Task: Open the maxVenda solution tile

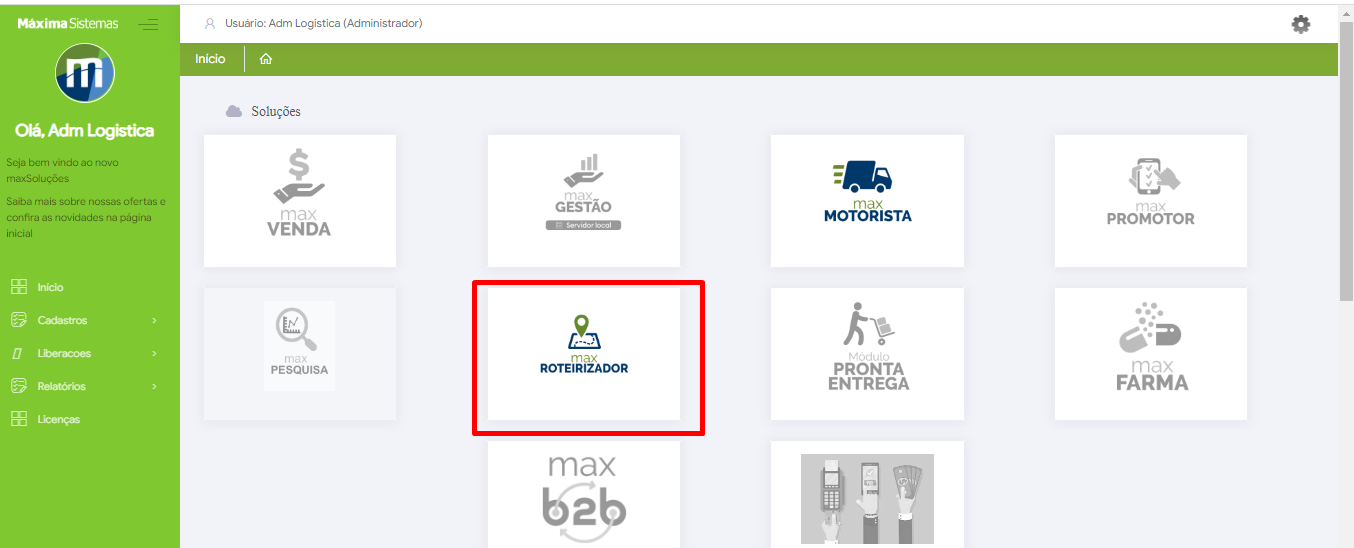Action: click(x=299, y=201)
